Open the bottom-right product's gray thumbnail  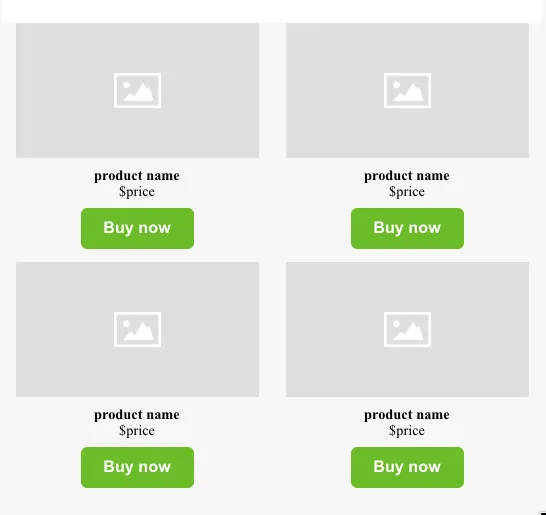pos(407,329)
